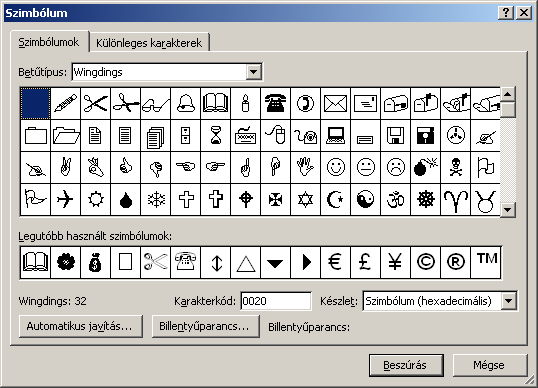538x388 pixels.
Task: Open the Betűtípus font dropdown
Action: click(254, 72)
